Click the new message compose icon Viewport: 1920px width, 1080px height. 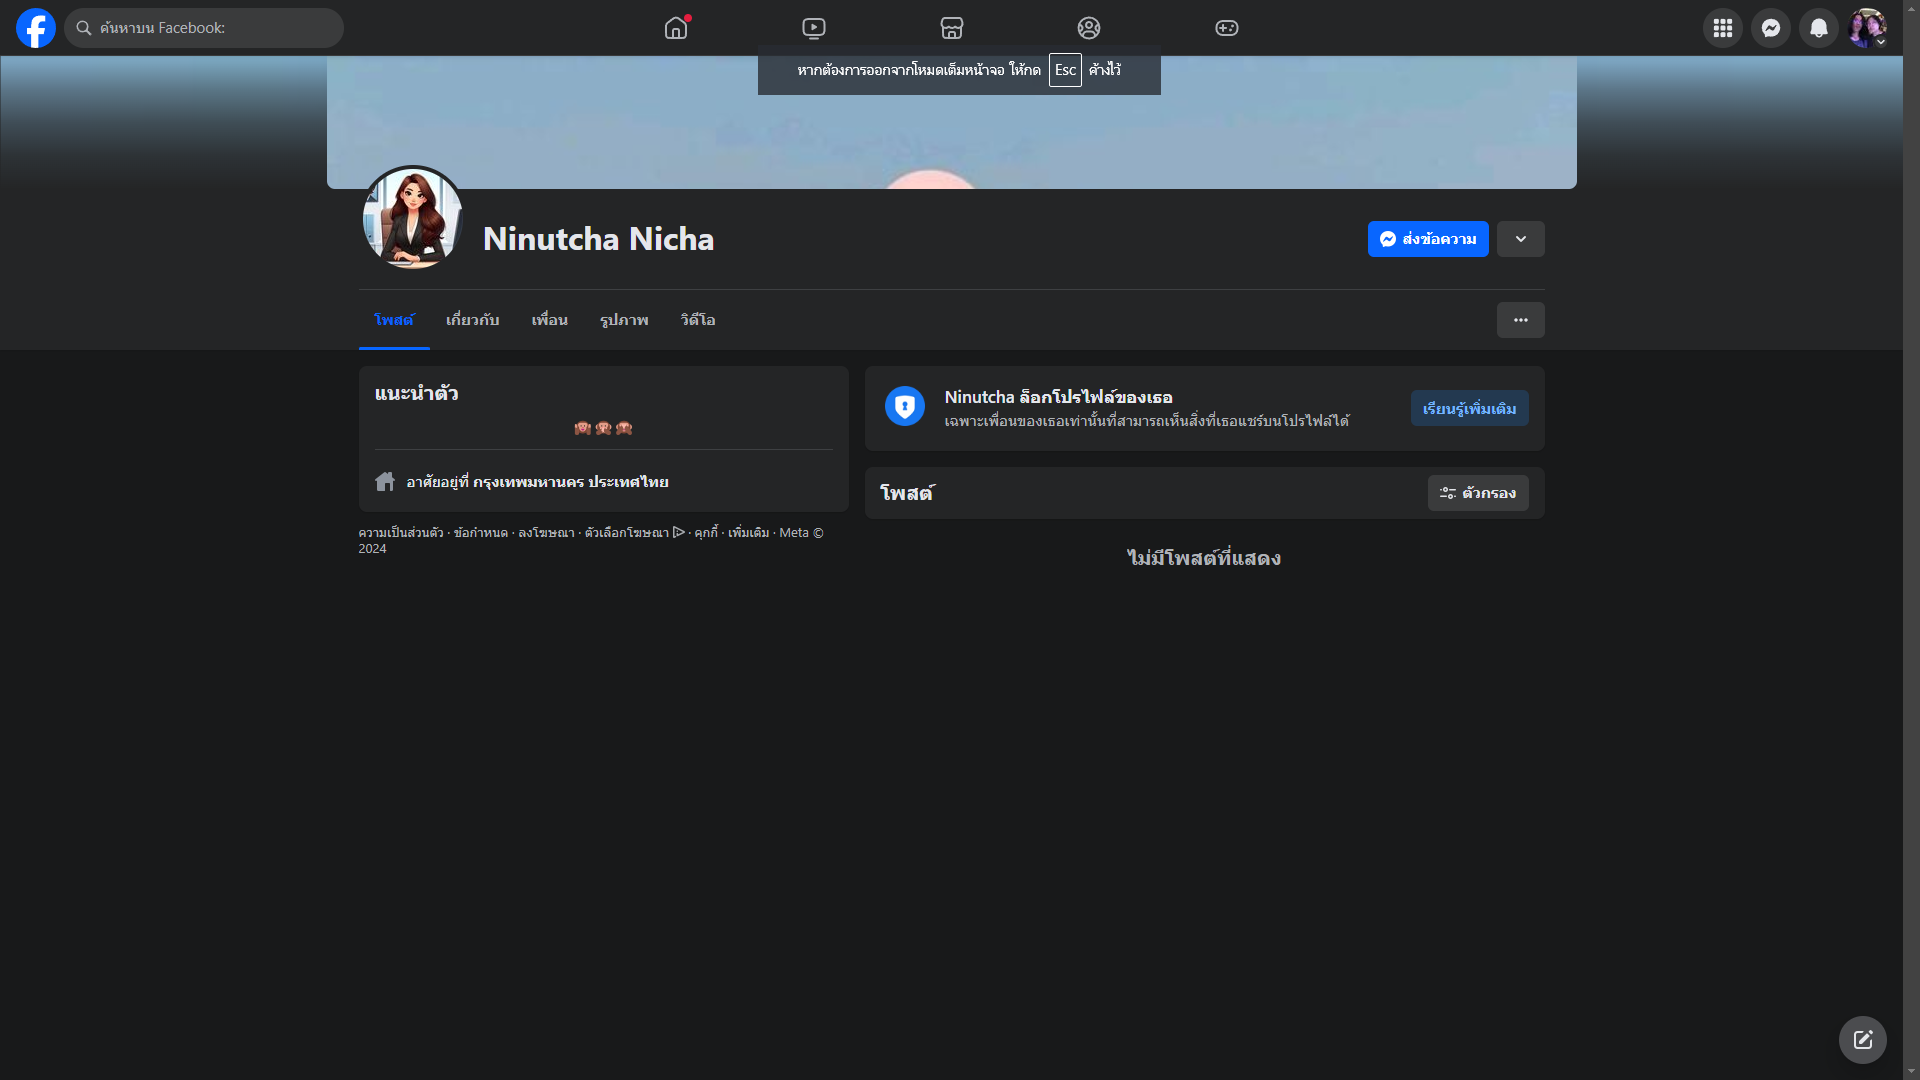1862,1040
